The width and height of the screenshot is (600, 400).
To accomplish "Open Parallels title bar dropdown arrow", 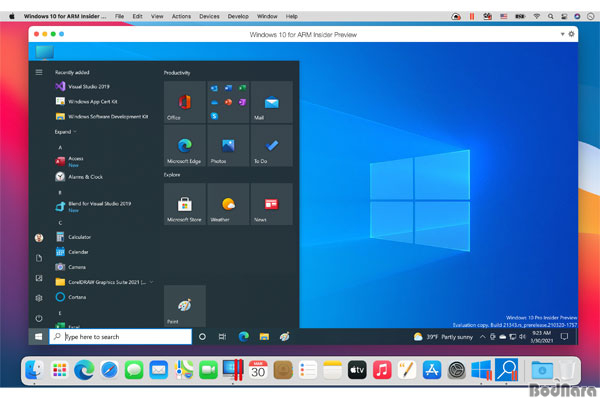I will pyautogui.click(x=562, y=34).
